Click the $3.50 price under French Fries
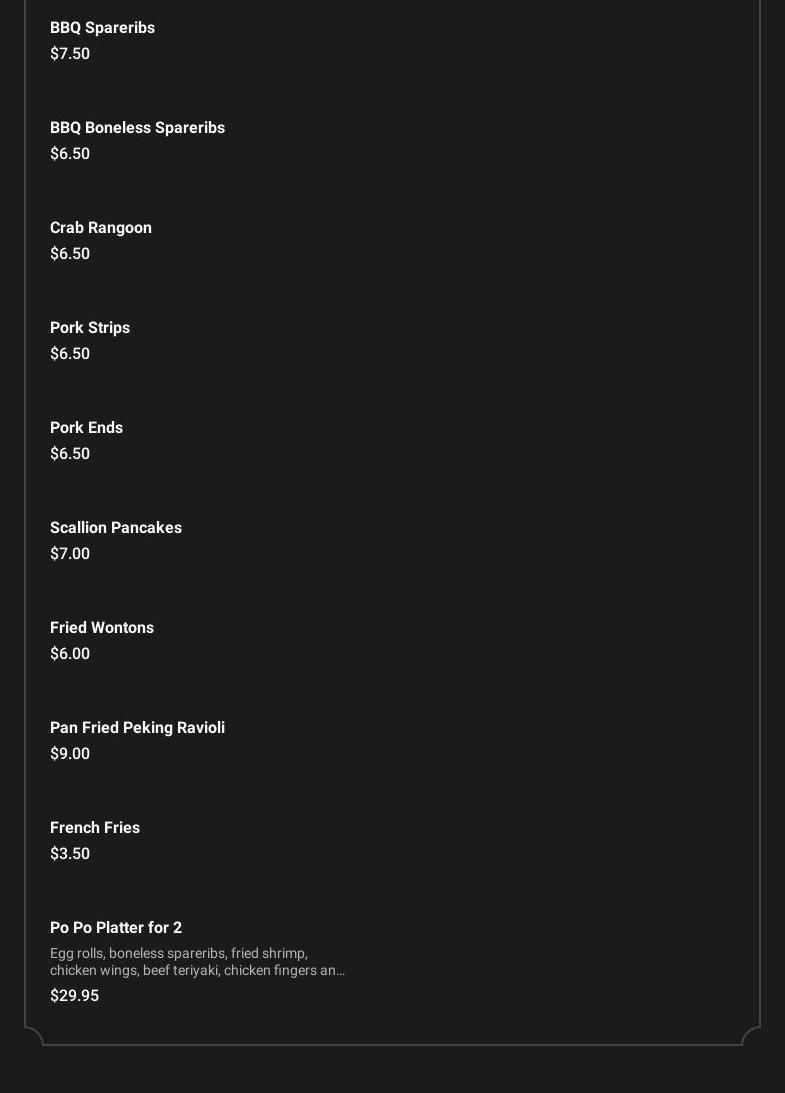 point(70,854)
